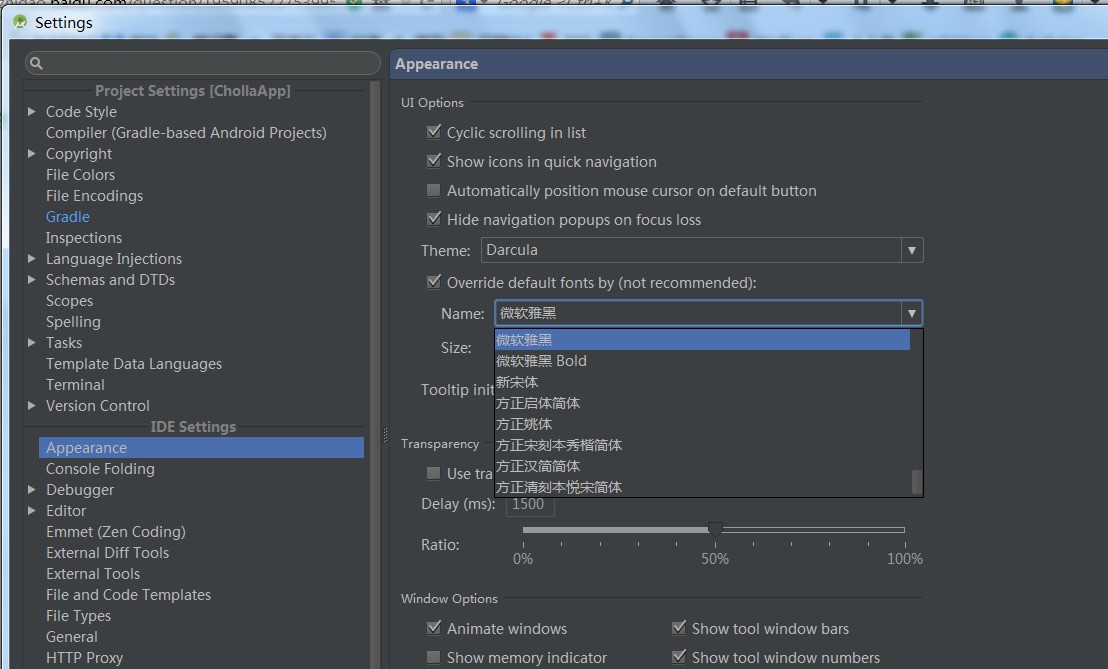The width and height of the screenshot is (1108, 669).
Task: Open the font Name dropdown arrow
Action: tap(911, 313)
